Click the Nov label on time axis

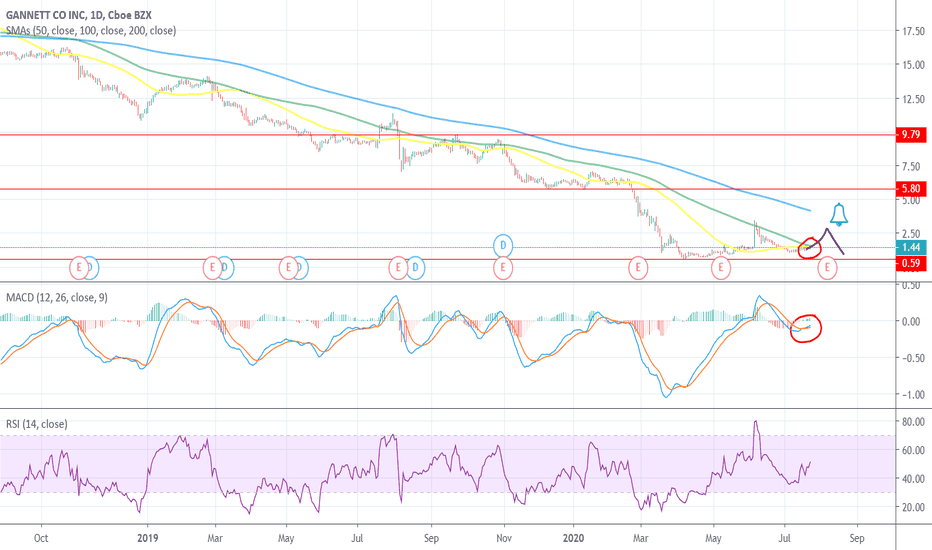pyautogui.click(x=503, y=538)
